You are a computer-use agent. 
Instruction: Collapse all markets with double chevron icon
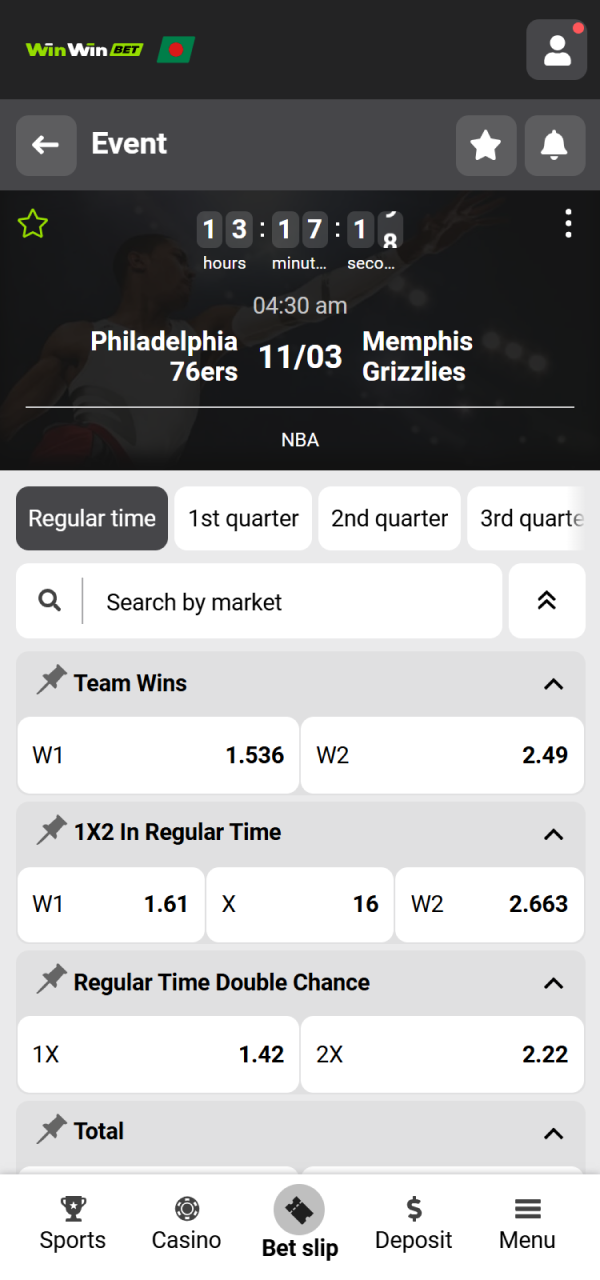pyautogui.click(x=547, y=601)
